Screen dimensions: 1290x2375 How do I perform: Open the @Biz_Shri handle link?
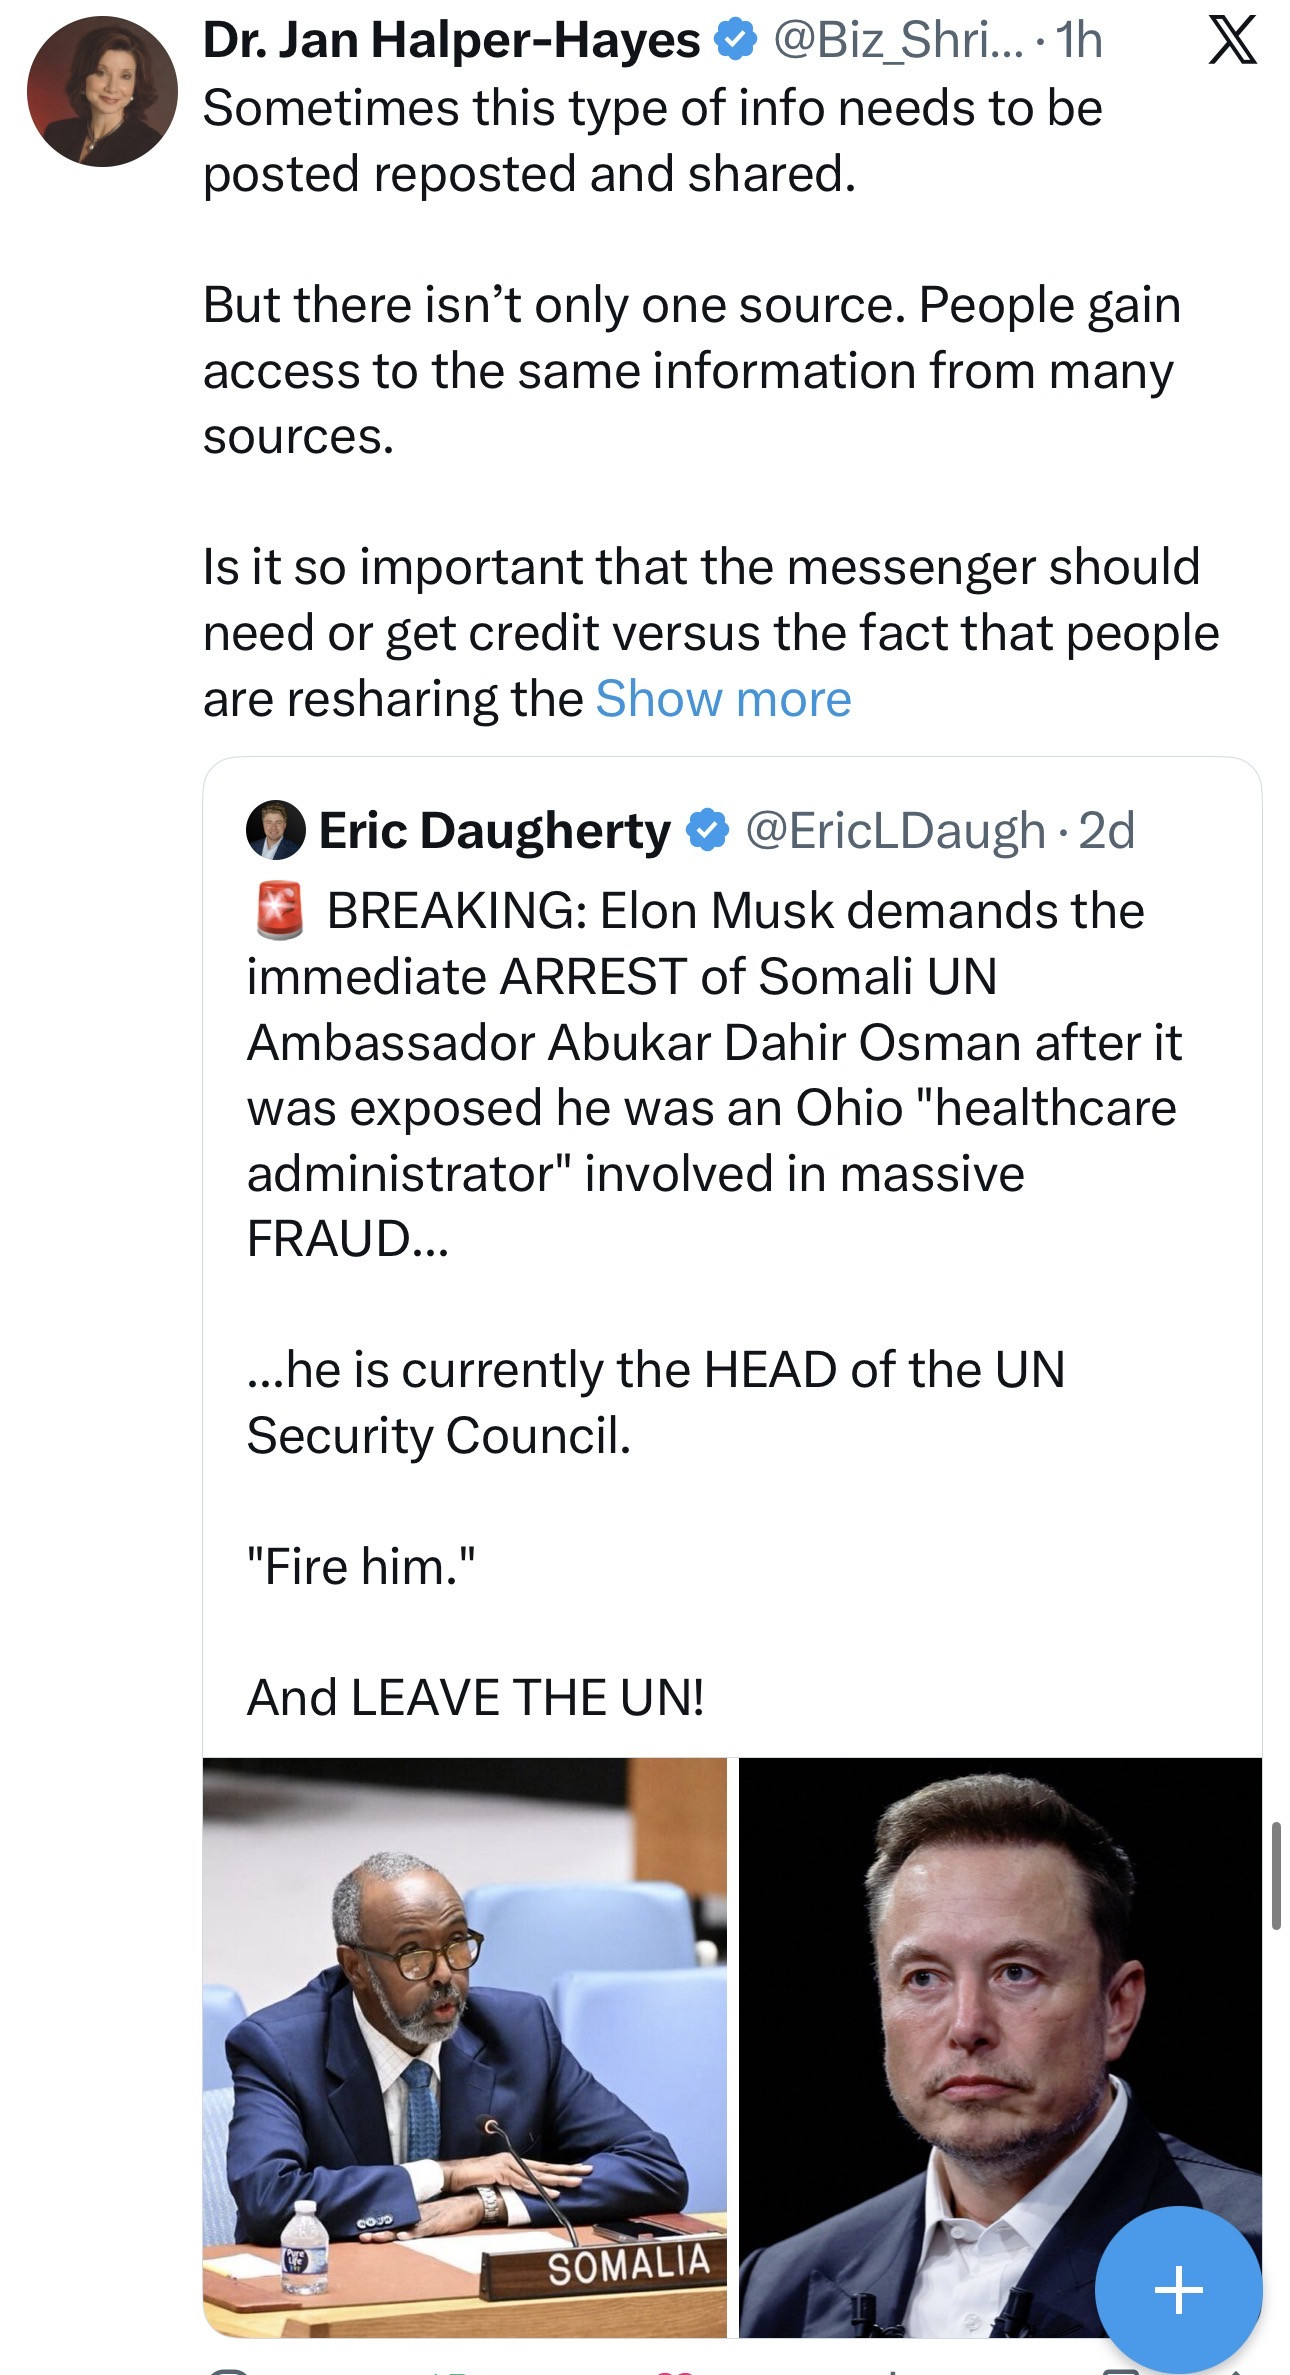pos(897,41)
